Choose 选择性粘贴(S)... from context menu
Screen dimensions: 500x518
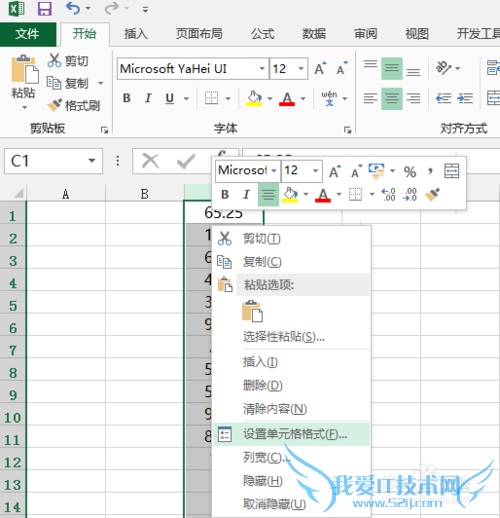point(292,337)
